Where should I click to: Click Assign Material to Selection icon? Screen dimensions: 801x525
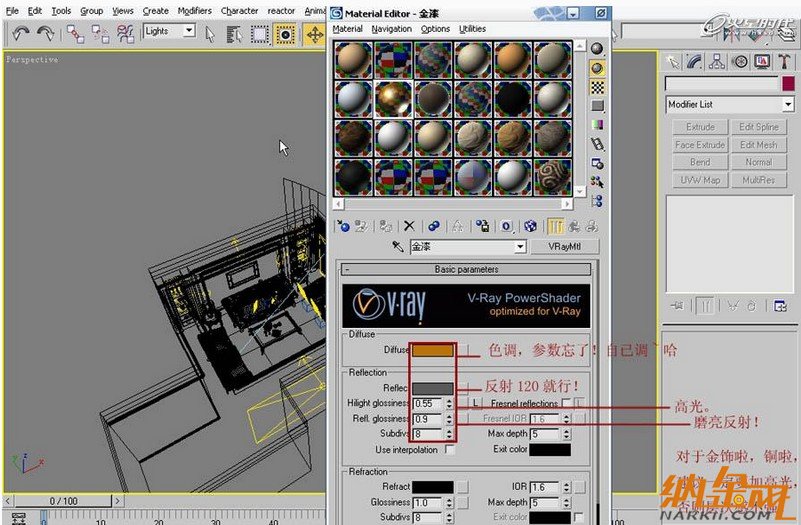[386, 226]
